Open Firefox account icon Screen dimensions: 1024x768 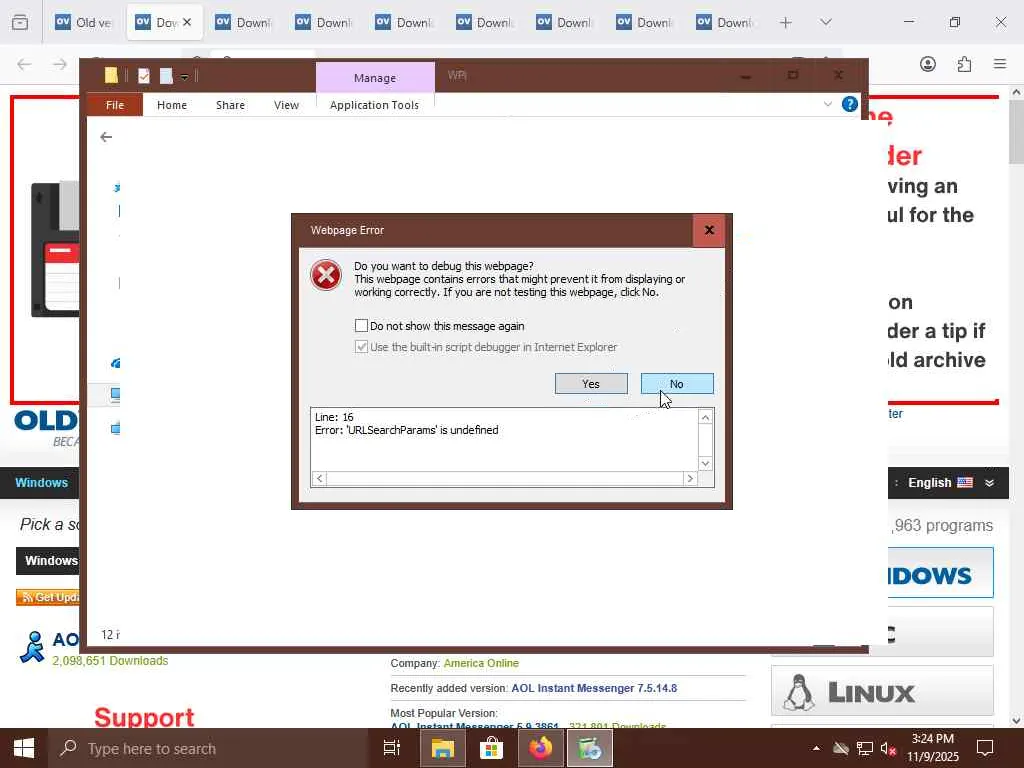click(928, 64)
